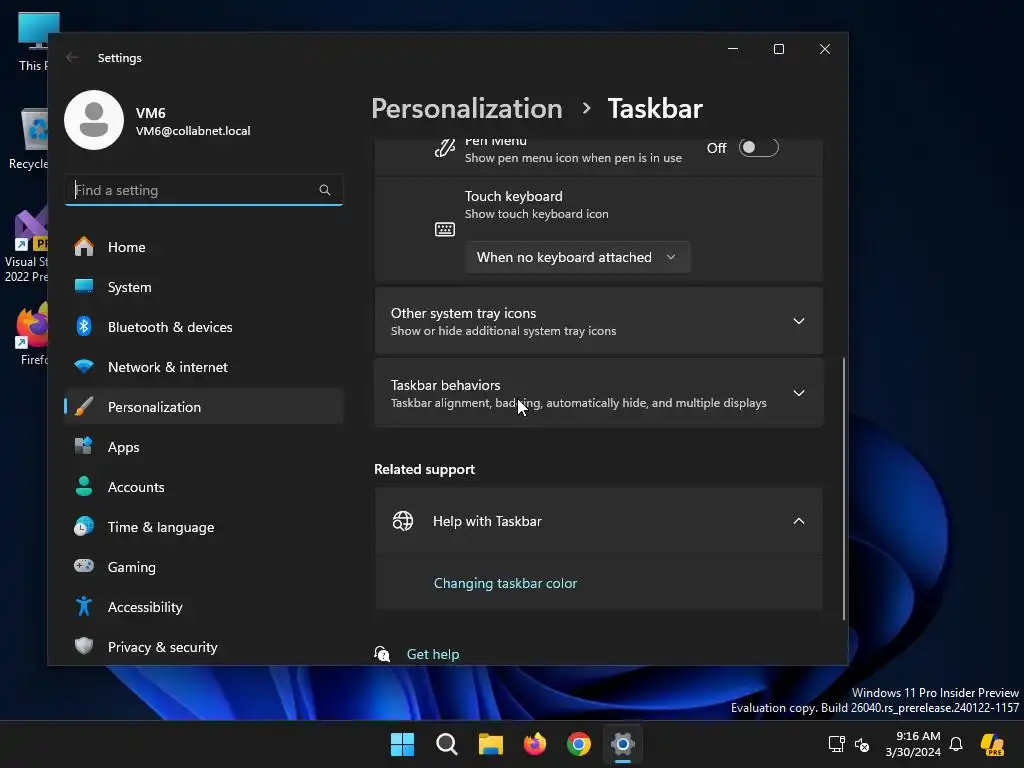Click the Get help chat icon

pos(382,654)
